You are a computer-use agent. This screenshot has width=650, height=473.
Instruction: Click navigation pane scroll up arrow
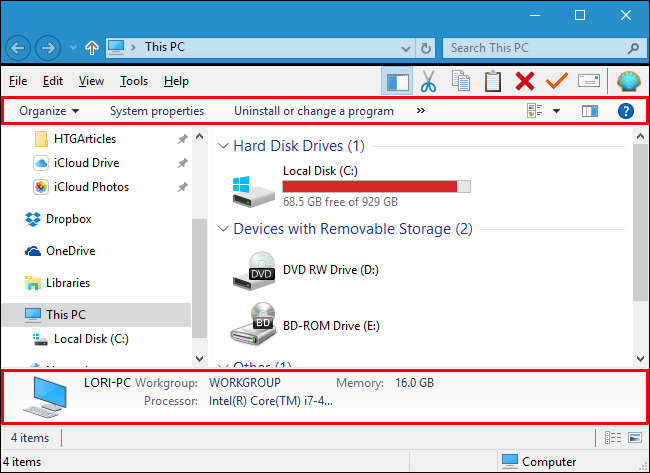tap(199, 136)
